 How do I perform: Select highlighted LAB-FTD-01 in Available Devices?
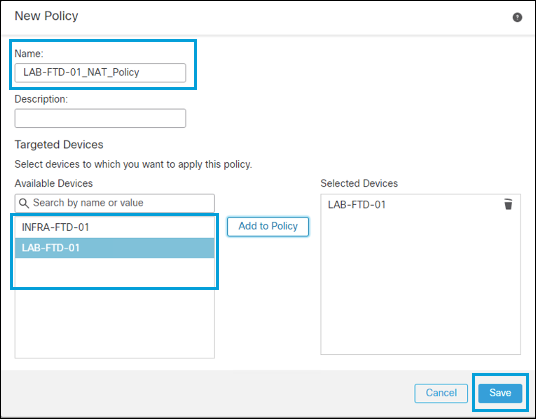click(x=115, y=248)
